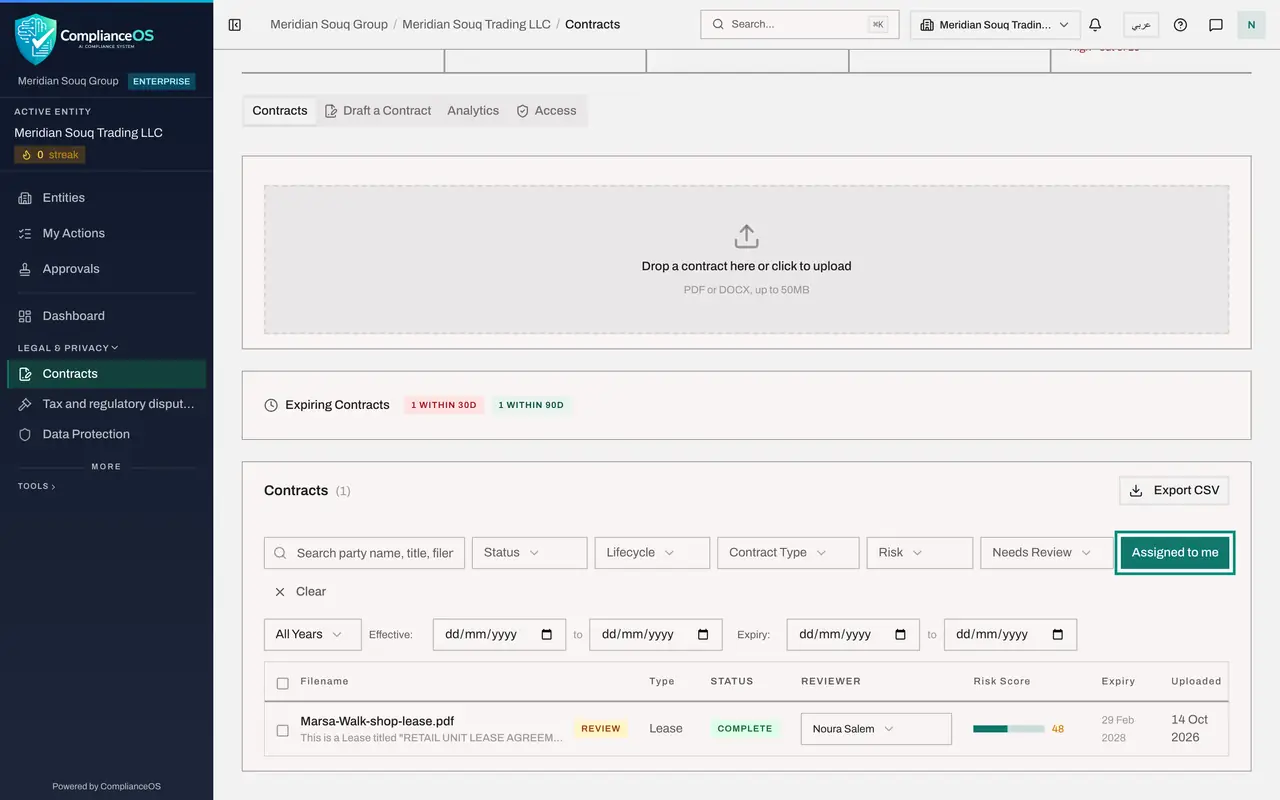Clear all contract filters
Image resolution: width=1280 pixels, height=800 pixels.
coord(300,592)
